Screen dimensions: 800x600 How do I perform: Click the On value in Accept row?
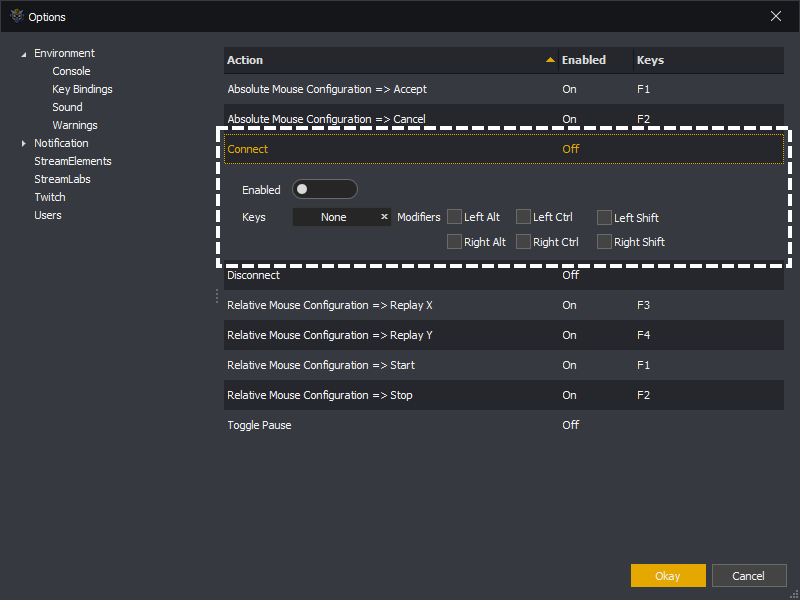(569, 89)
